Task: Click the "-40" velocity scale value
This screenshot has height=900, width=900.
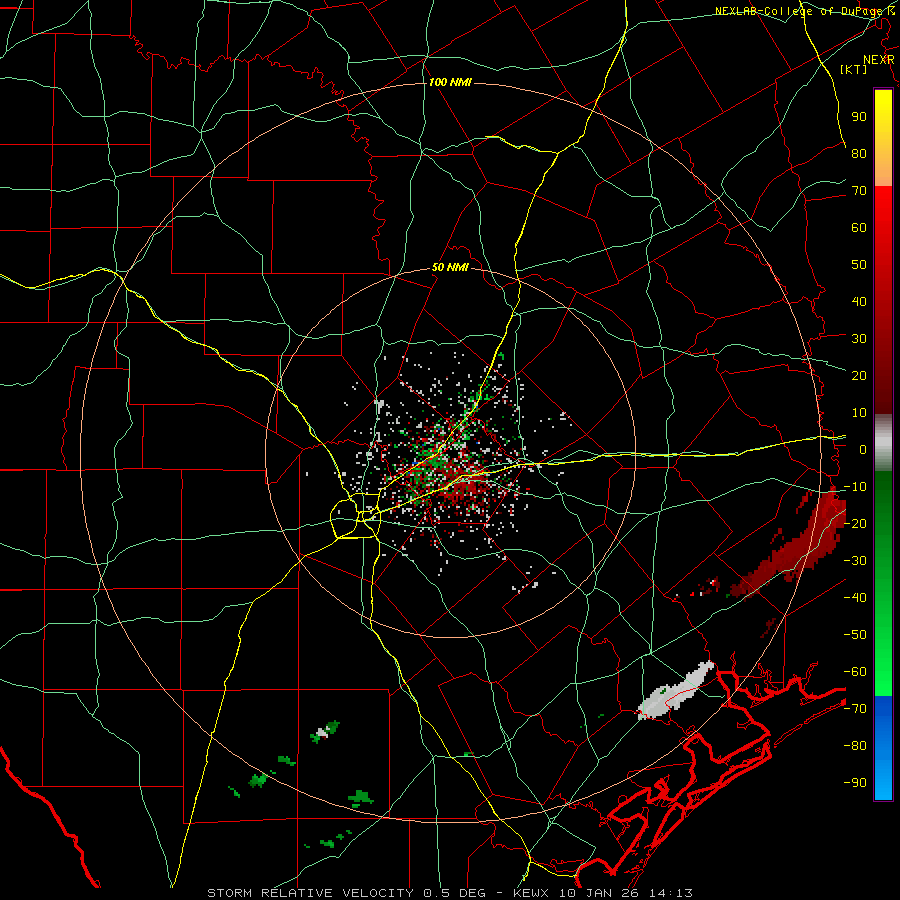Action: [x=855, y=598]
